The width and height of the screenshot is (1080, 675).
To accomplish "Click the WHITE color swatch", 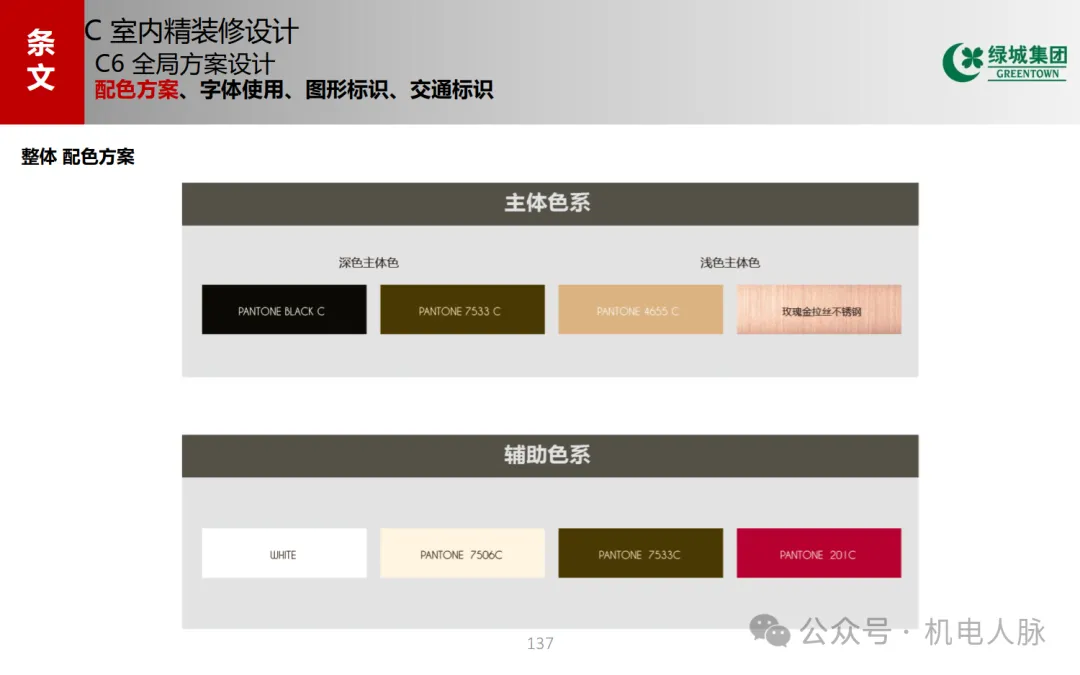I will pyautogui.click(x=283, y=553).
